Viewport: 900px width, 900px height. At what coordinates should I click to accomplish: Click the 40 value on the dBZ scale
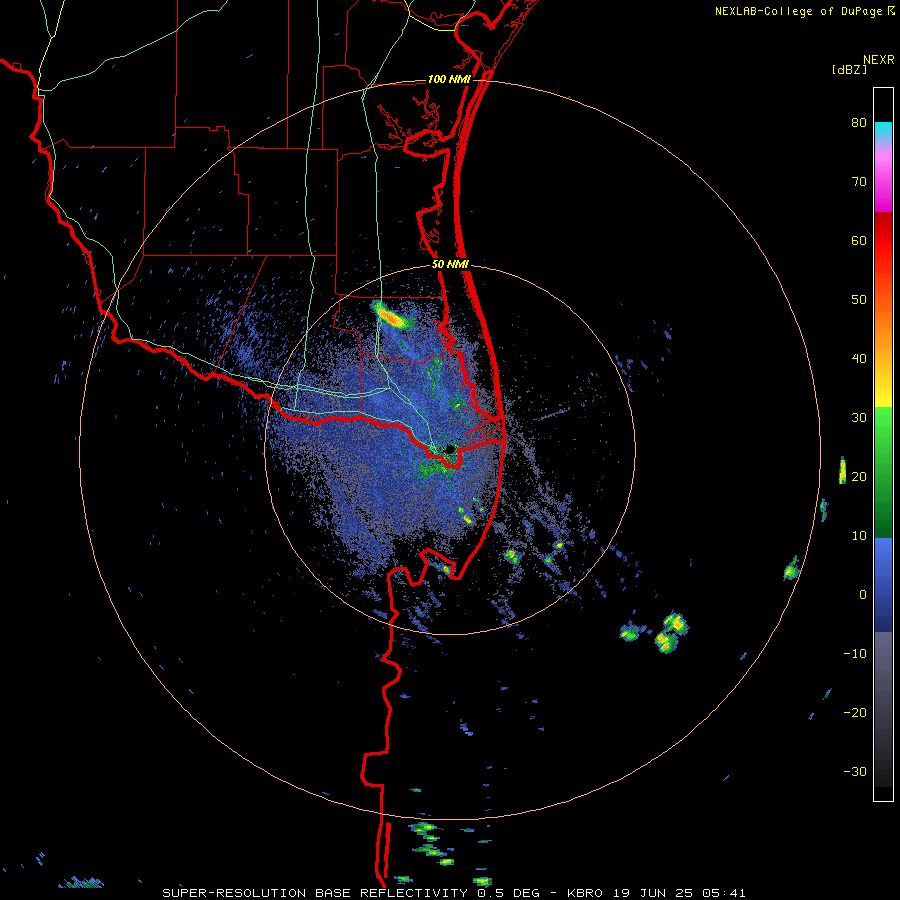(859, 359)
